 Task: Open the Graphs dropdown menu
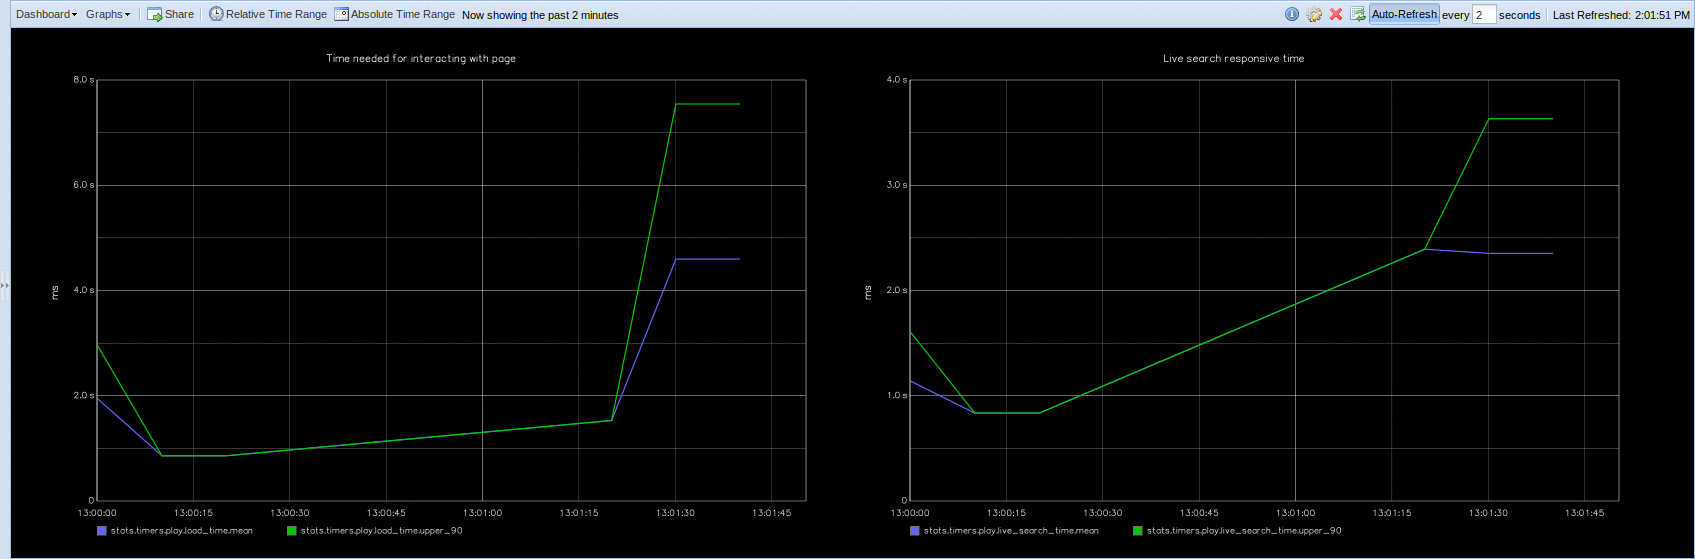point(108,14)
